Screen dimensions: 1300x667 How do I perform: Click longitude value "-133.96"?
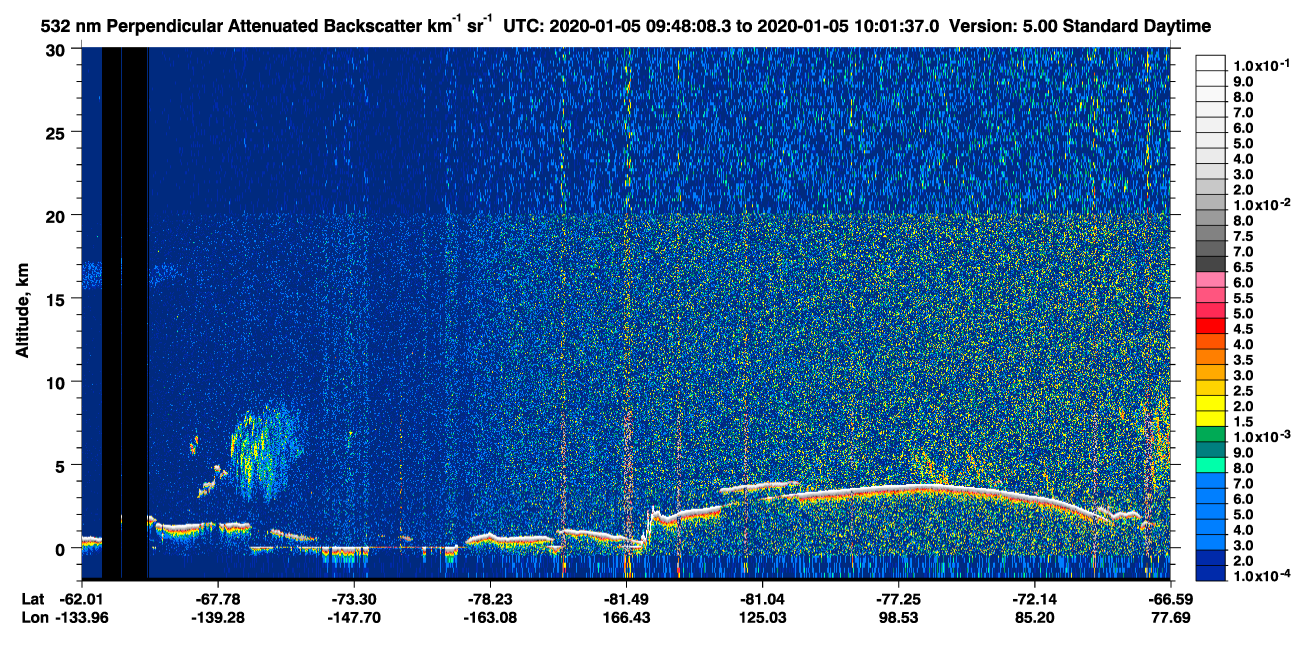tap(81, 617)
